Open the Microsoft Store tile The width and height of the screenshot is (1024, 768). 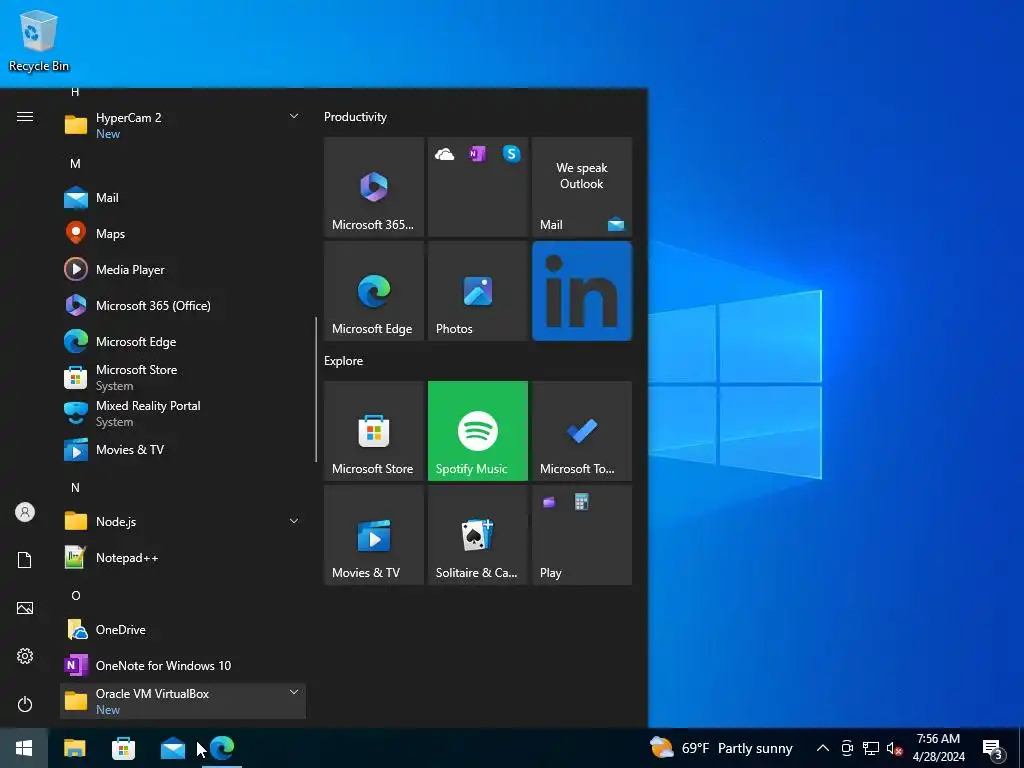(374, 431)
